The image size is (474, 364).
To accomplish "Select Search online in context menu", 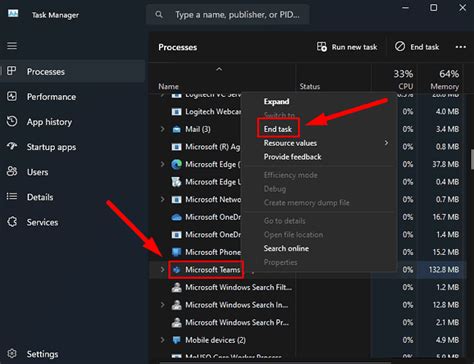I will (286, 248).
